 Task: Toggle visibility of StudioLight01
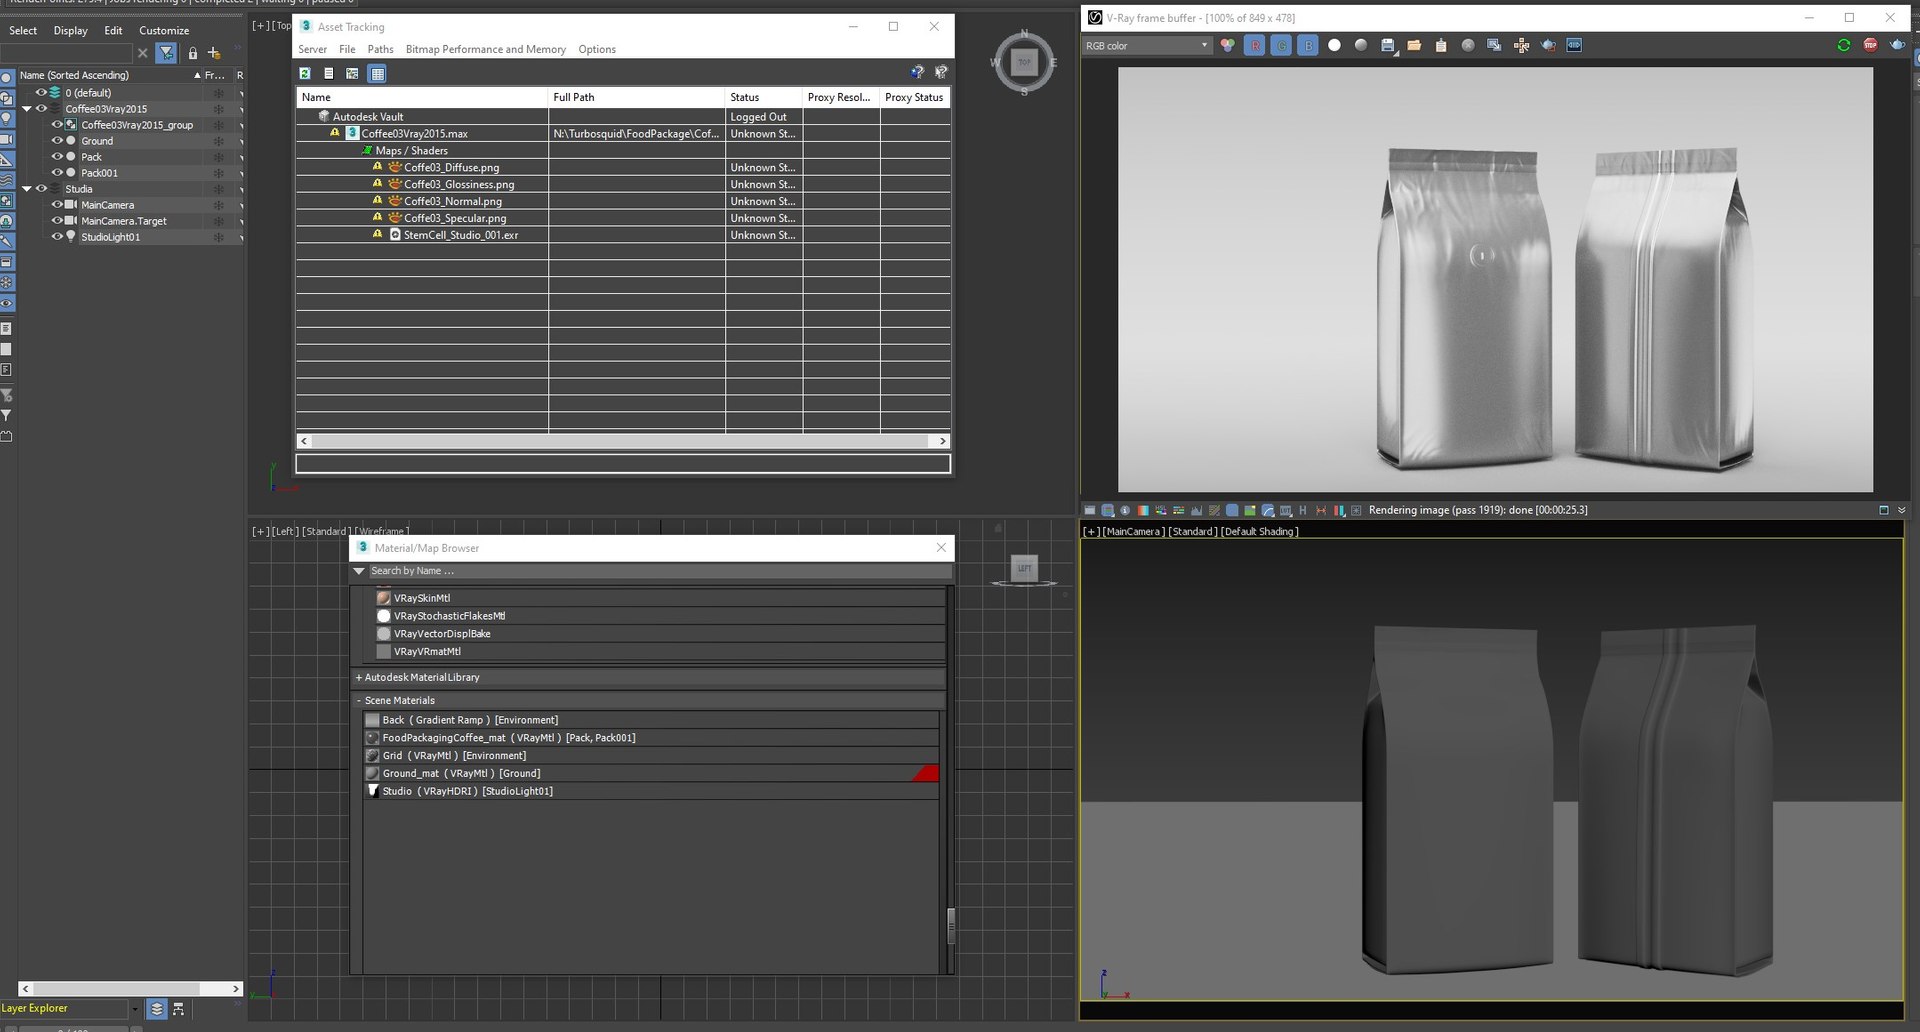(x=57, y=237)
